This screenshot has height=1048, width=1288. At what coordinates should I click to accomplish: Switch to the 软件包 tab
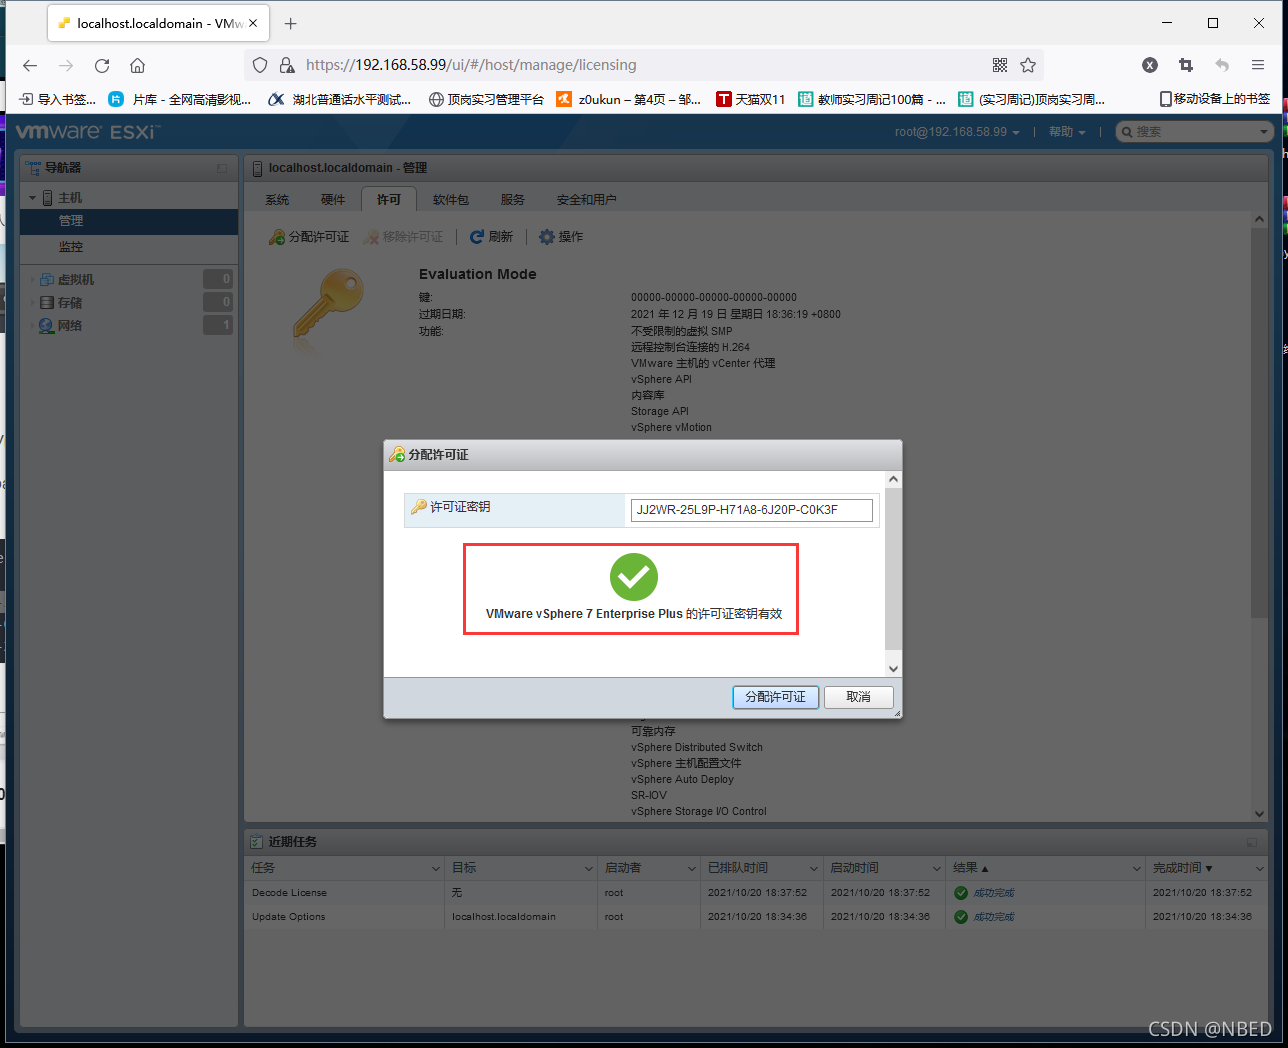[451, 200]
